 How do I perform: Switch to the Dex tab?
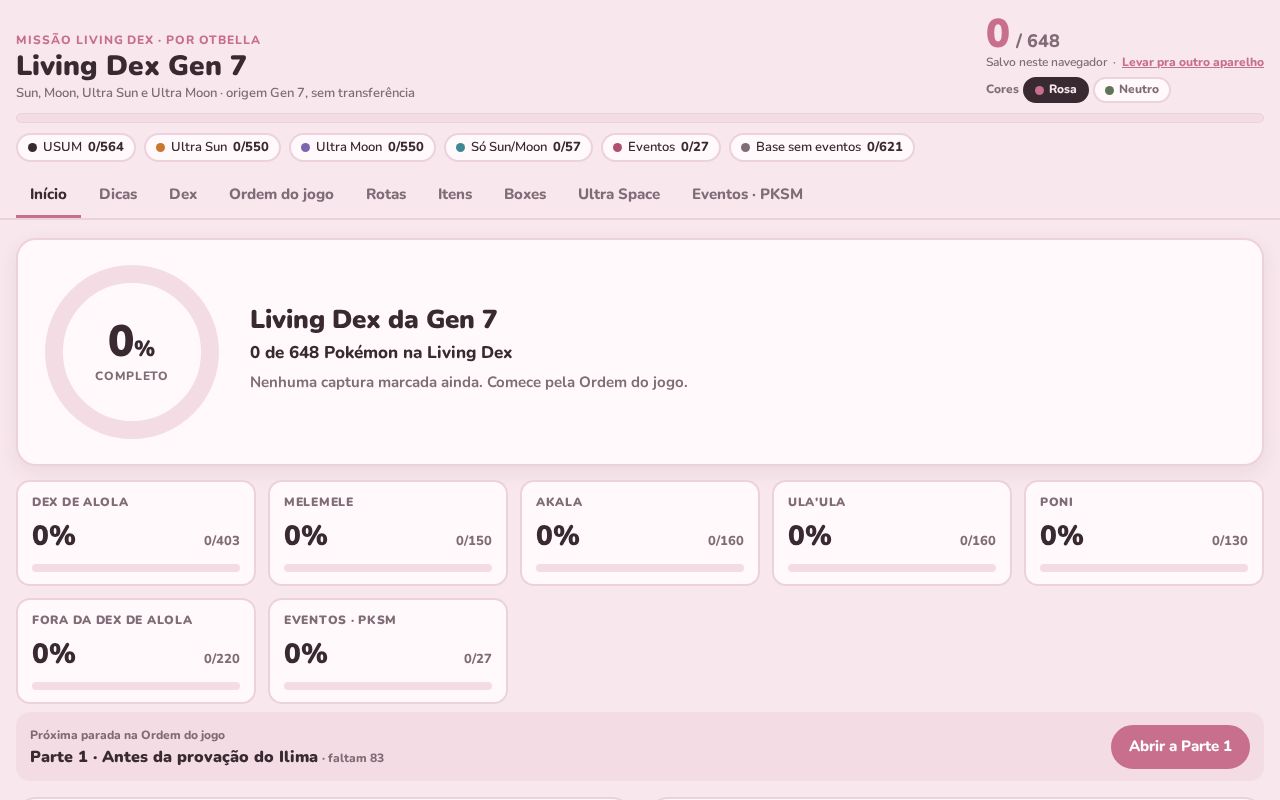coord(183,194)
